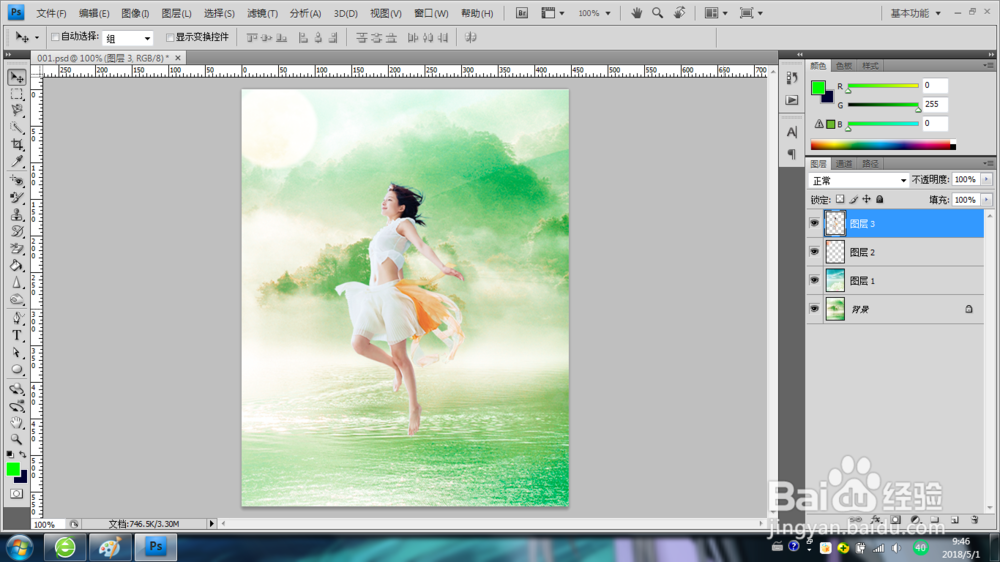Switch to the 通道 tab

pyautogui.click(x=844, y=164)
